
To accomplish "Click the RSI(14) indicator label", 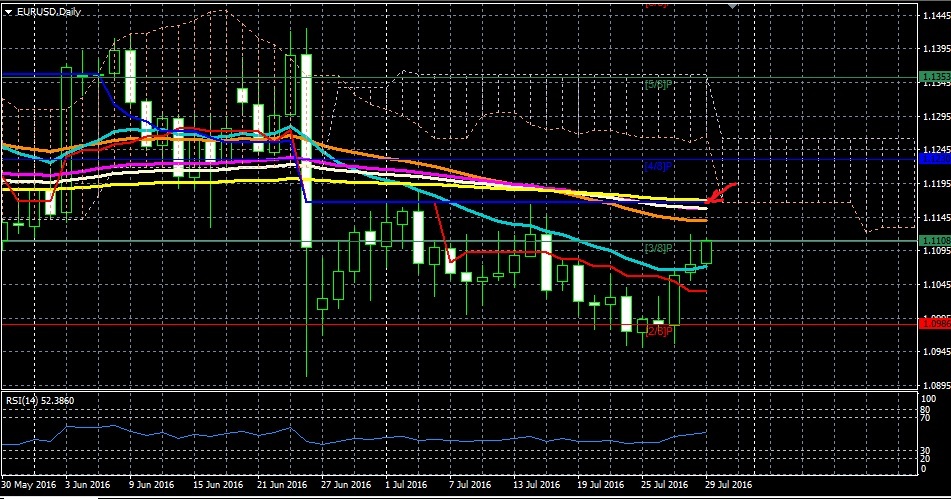I will coord(42,400).
